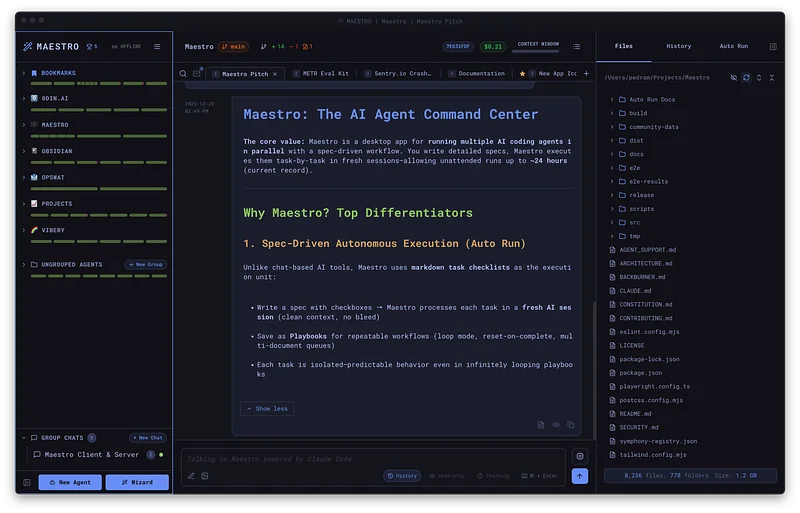The image size is (800, 513).
Task: Collapse the left sidebar panel icon
Action: (27, 482)
